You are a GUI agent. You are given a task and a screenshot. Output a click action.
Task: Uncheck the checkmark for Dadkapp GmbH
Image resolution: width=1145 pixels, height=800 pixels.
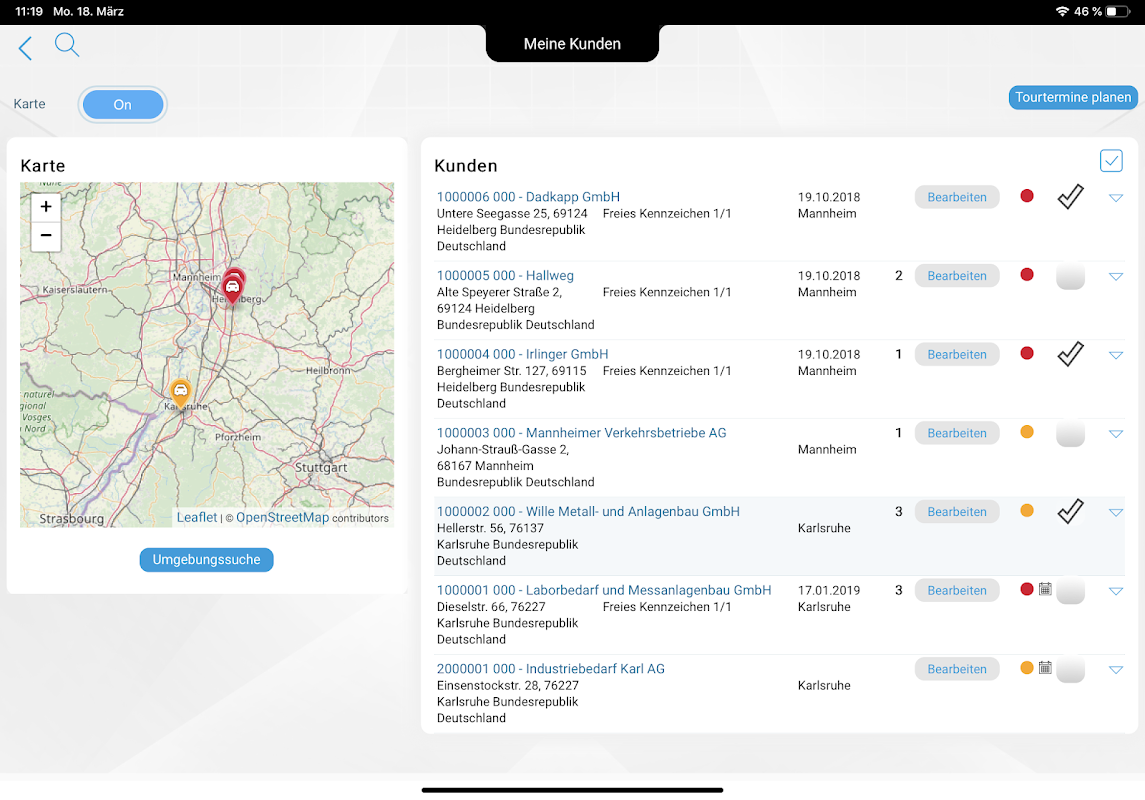(1071, 196)
